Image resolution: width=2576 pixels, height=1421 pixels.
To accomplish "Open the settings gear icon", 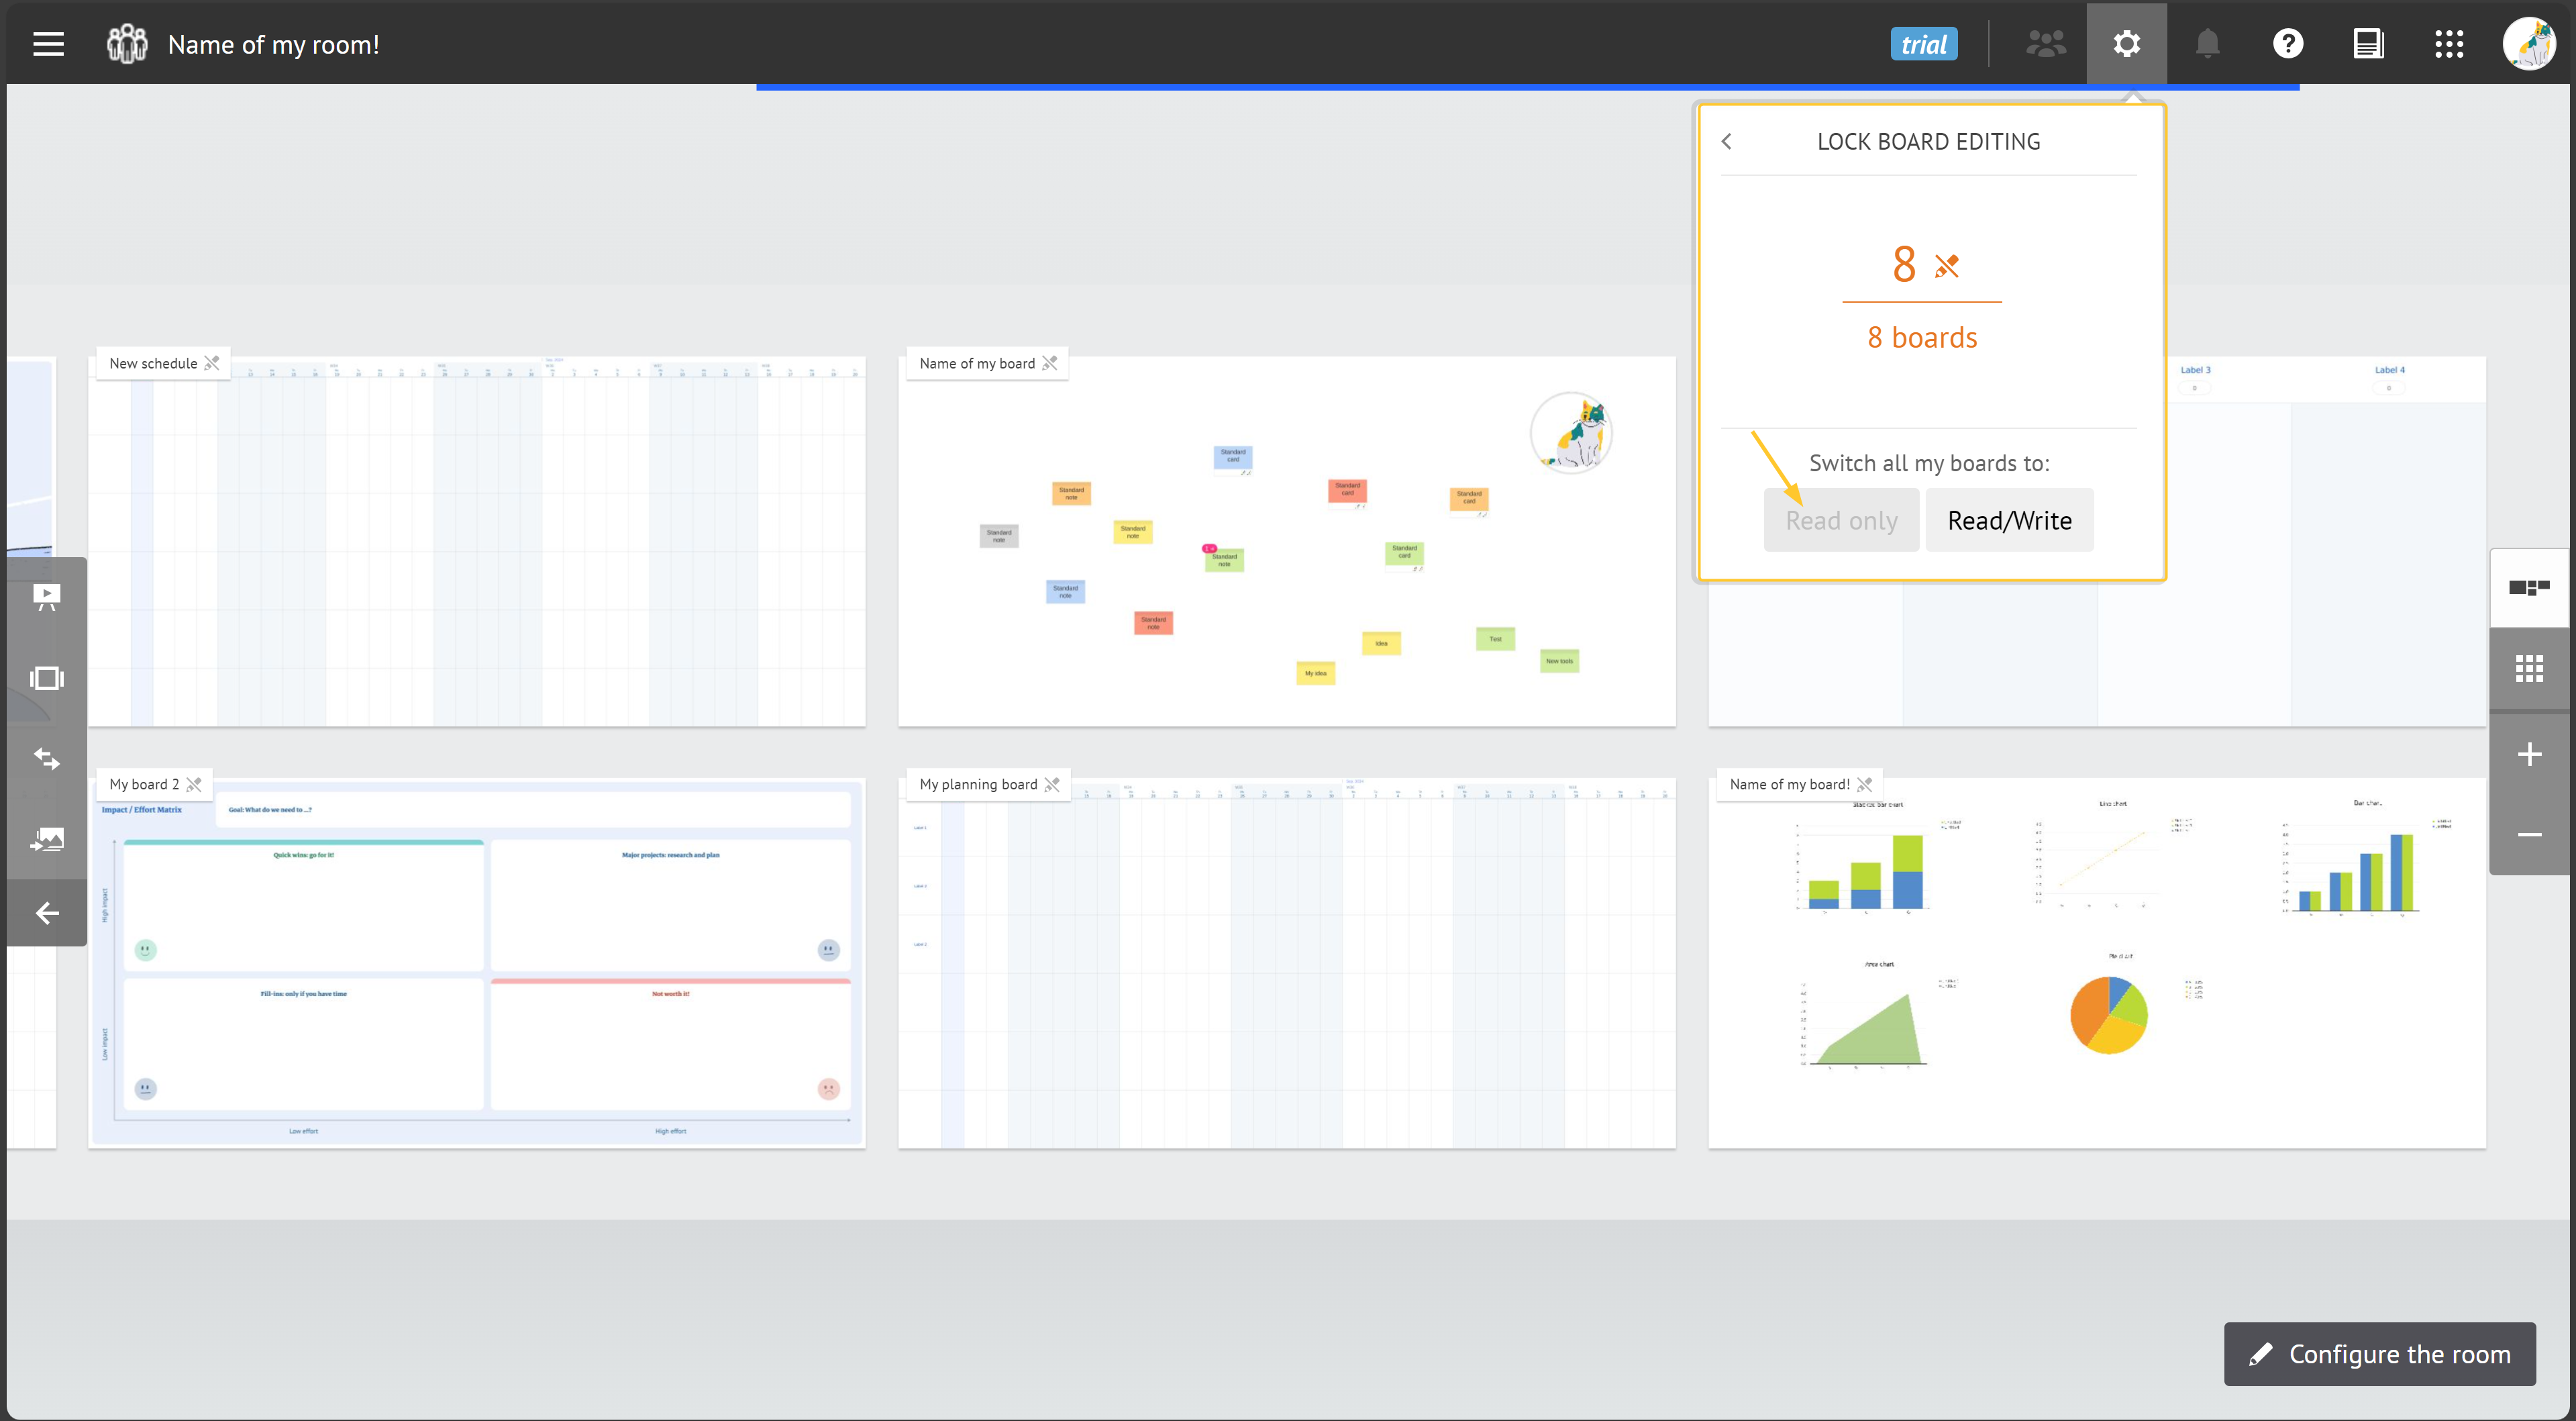I will 2127,44.
